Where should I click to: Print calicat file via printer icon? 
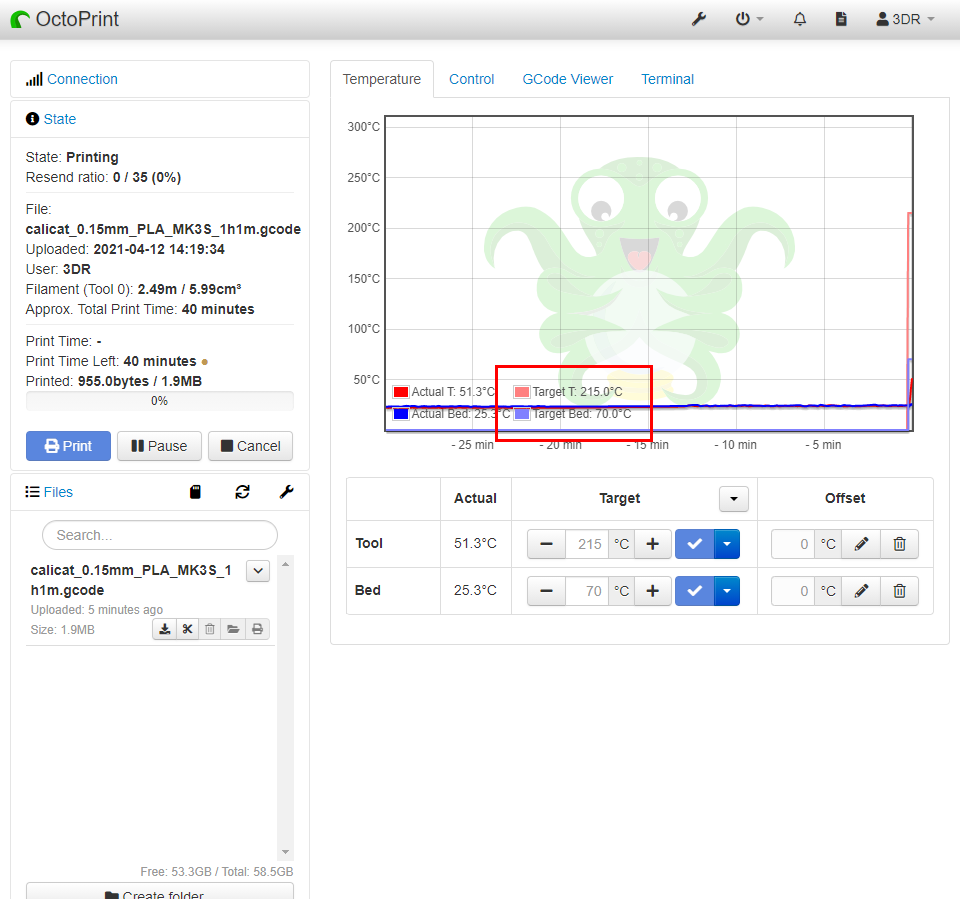(257, 629)
